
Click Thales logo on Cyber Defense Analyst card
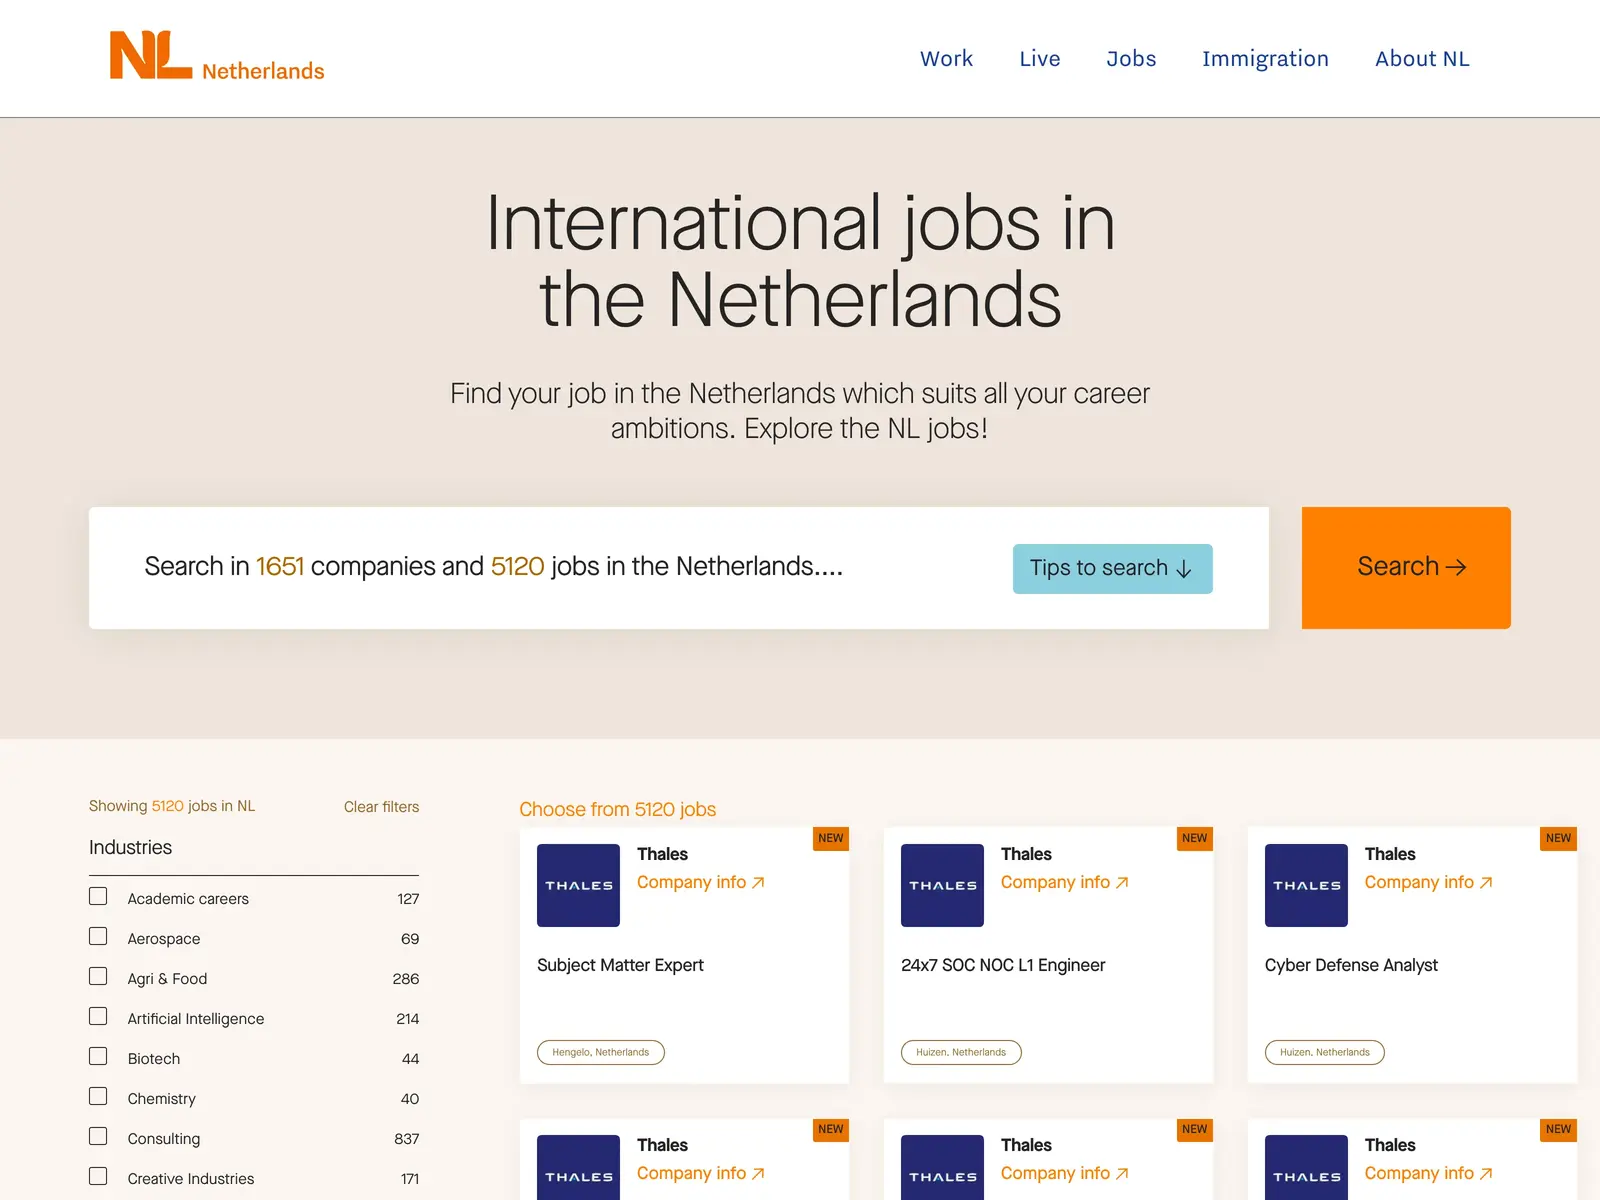[1306, 885]
